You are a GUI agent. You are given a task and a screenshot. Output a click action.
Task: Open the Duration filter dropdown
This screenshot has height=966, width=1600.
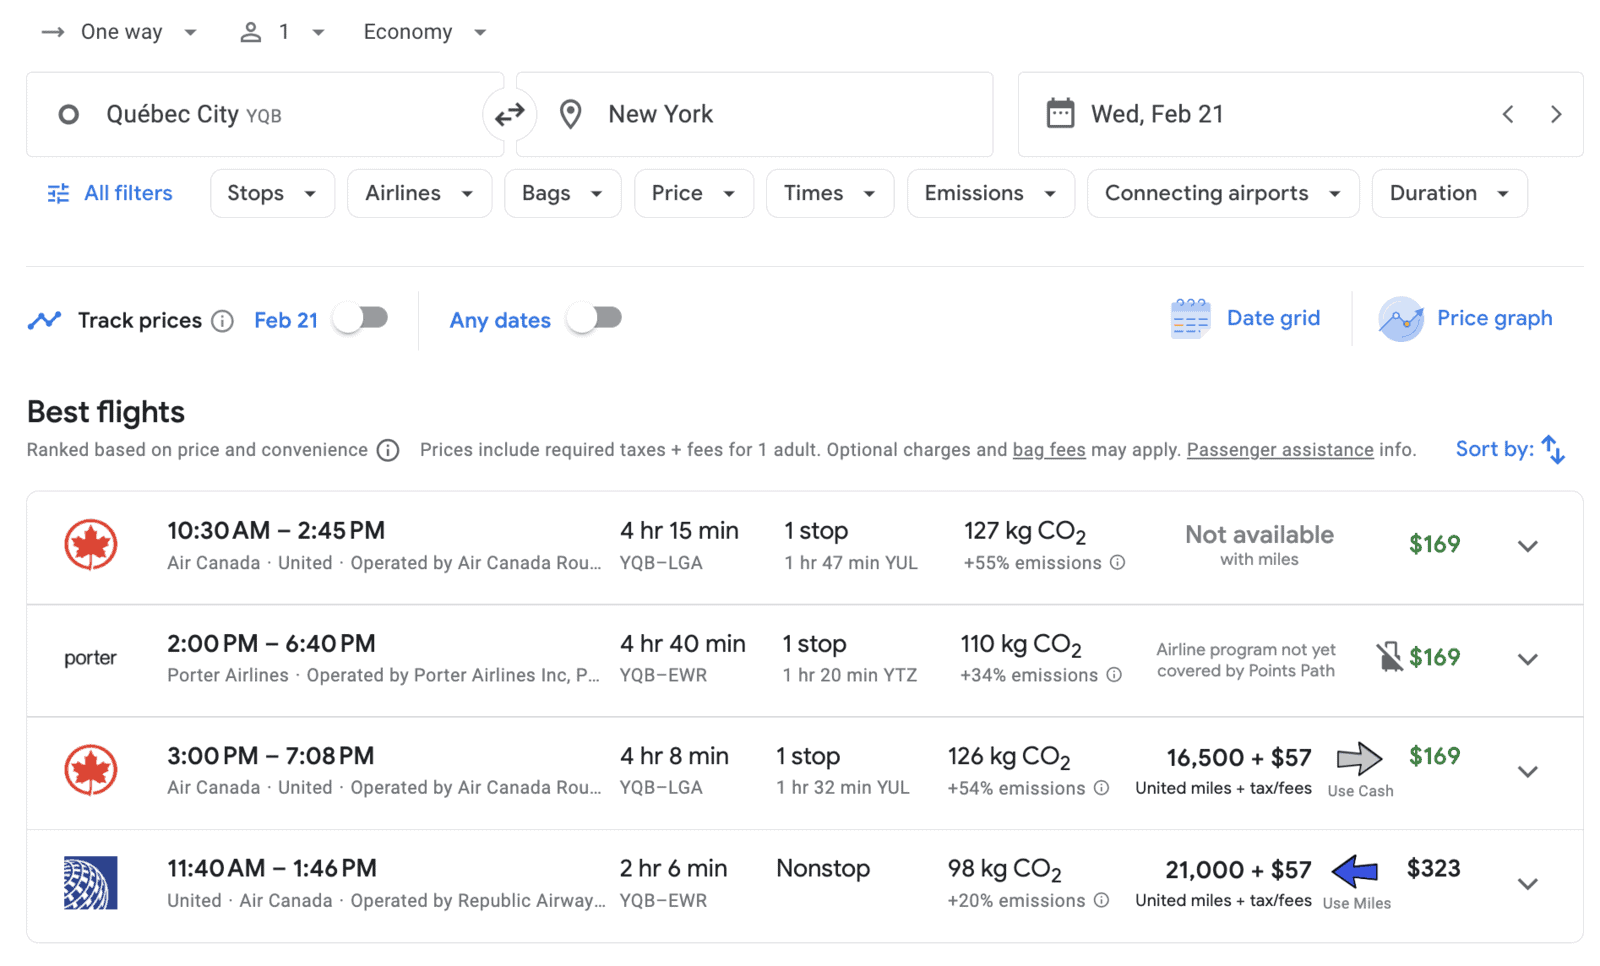click(1449, 193)
